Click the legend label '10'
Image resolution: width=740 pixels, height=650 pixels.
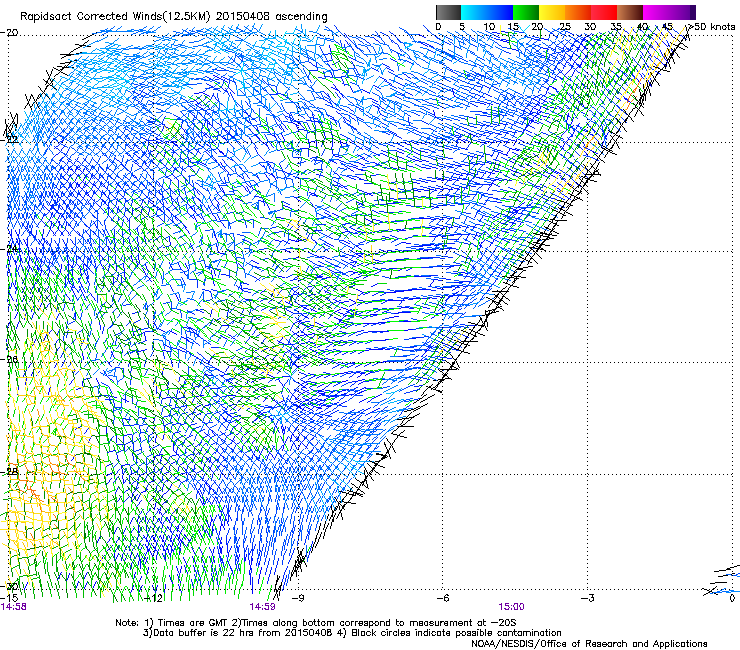pyautogui.click(x=489, y=26)
